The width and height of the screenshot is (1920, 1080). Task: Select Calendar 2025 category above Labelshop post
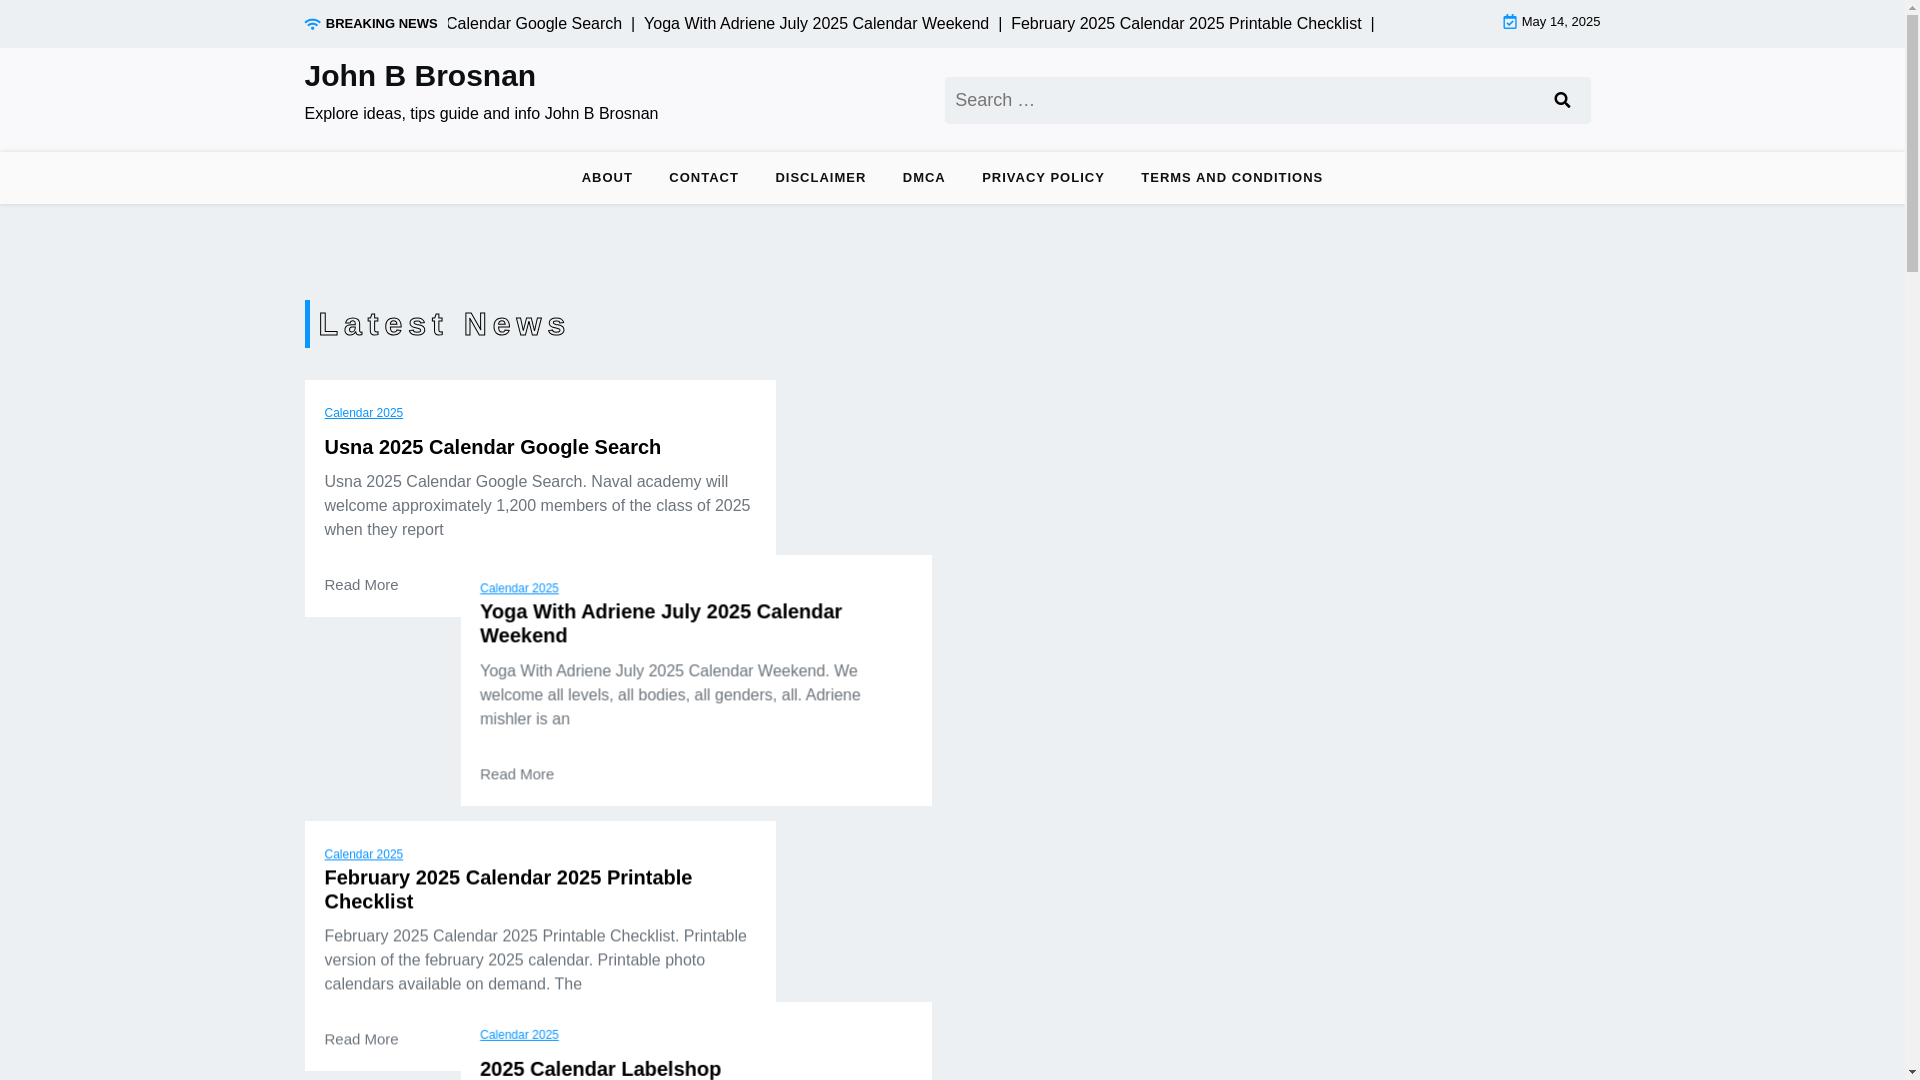point(519,1035)
